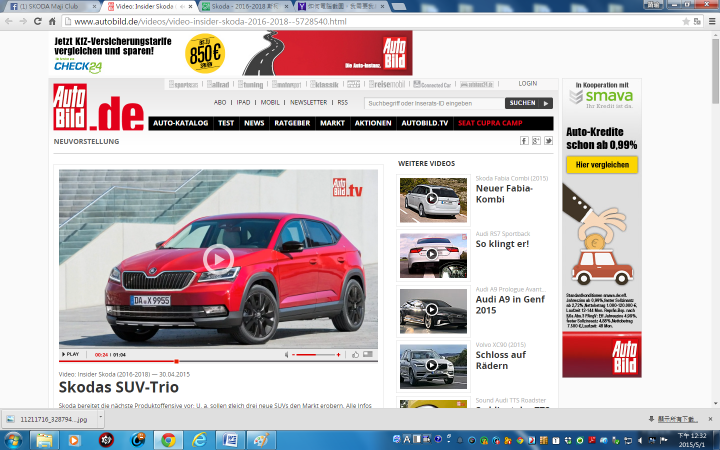Open the RATGEBER menu item

pos(292,123)
